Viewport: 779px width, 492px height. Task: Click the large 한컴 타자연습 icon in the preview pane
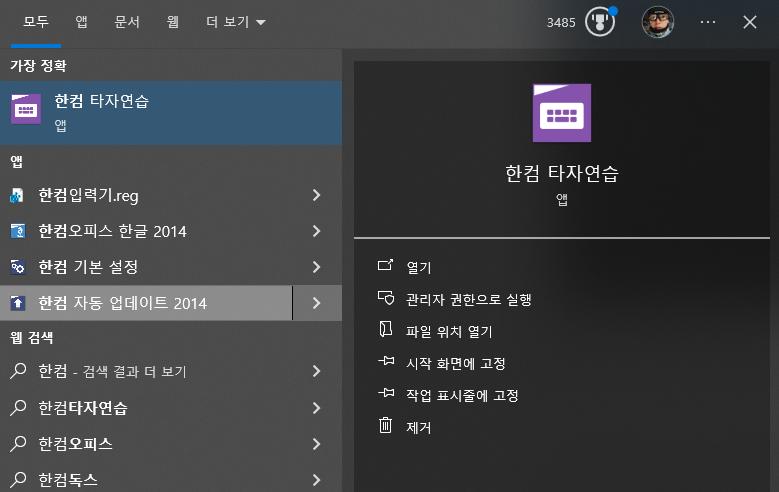click(562, 113)
